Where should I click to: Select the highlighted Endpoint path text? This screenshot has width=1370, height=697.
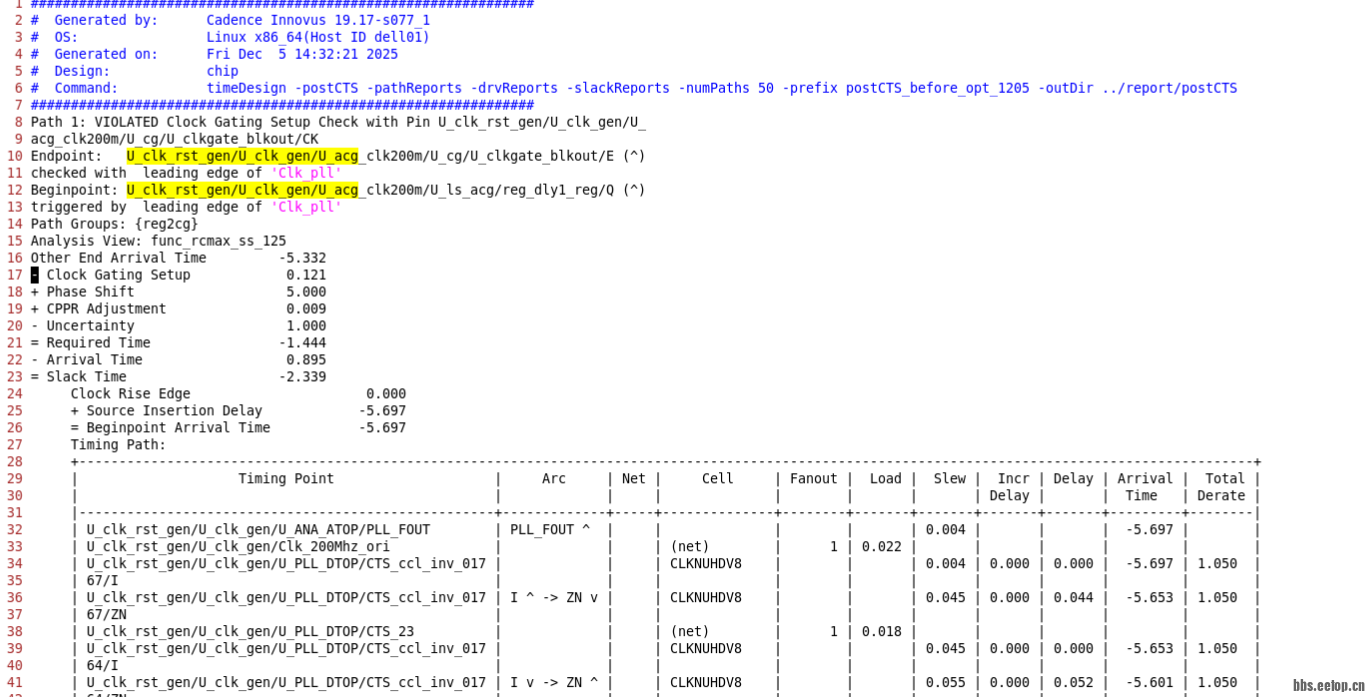point(245,155)
